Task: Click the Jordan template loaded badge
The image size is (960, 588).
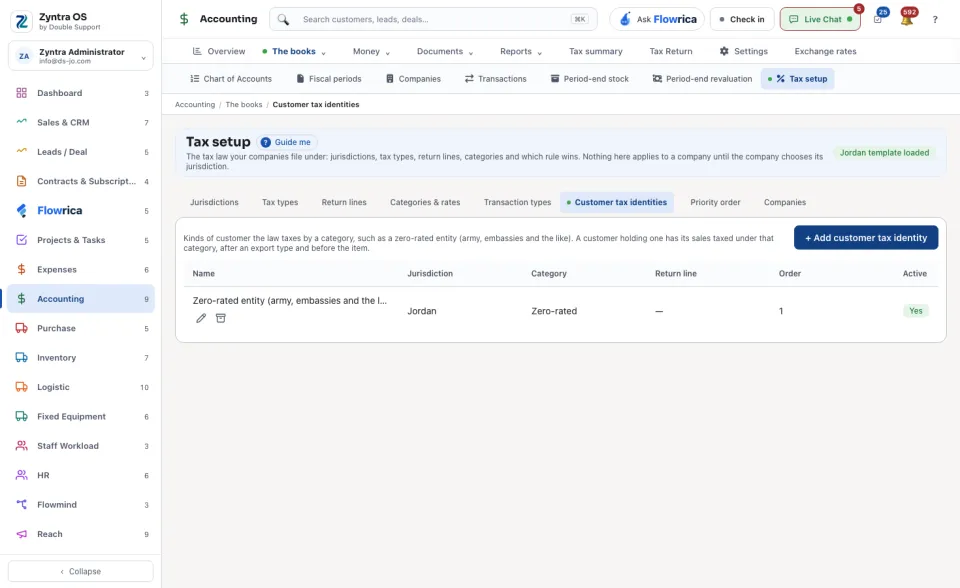Action: click(x=884, y=153)
